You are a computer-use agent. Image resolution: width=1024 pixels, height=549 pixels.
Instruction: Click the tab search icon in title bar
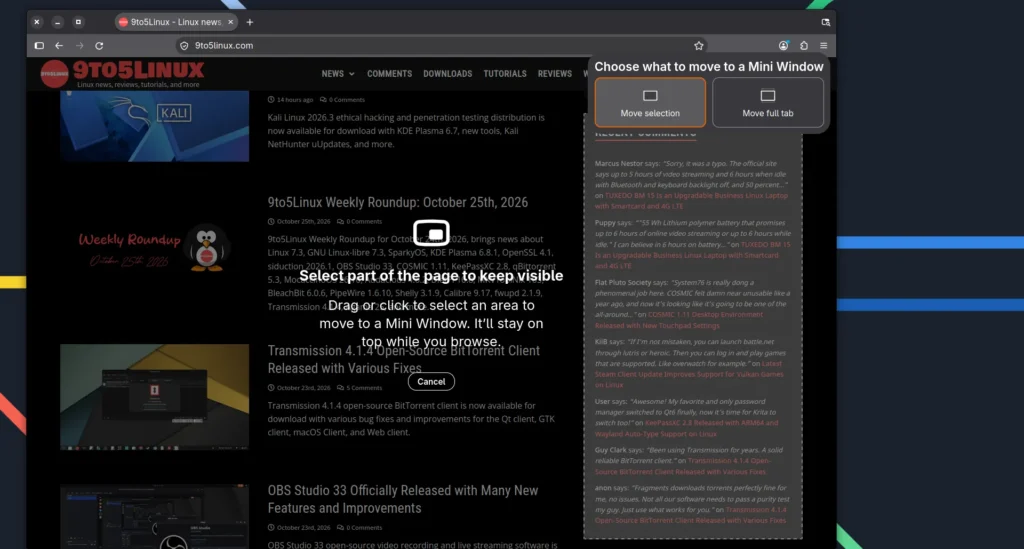pos(825,22)
